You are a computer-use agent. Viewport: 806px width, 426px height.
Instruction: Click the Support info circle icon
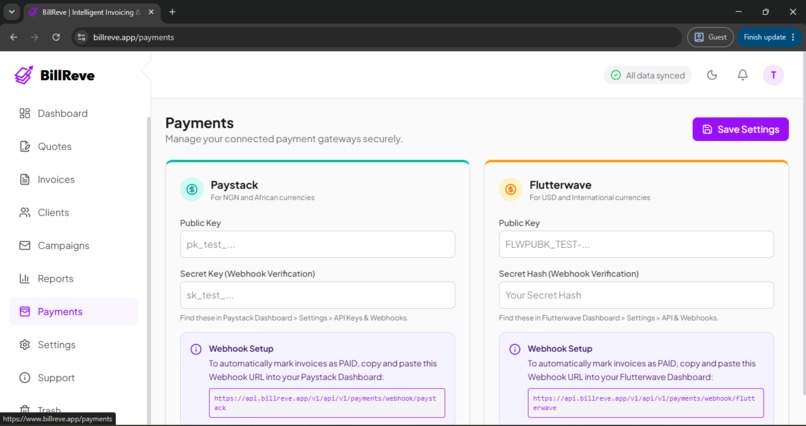(x=25, y=378)
